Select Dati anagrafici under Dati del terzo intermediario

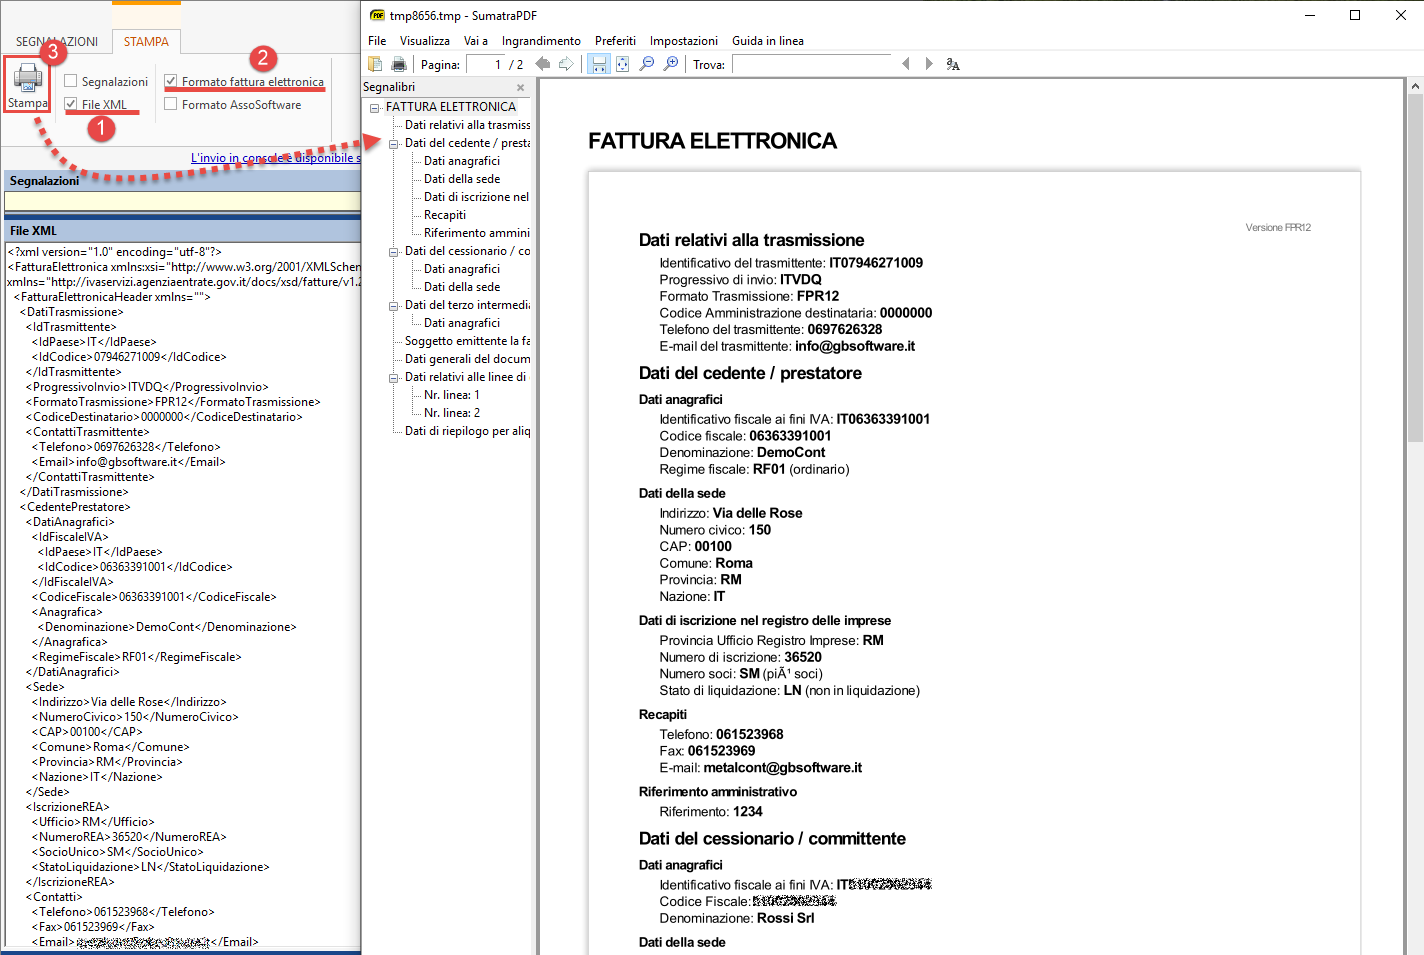tap(462, 323)
